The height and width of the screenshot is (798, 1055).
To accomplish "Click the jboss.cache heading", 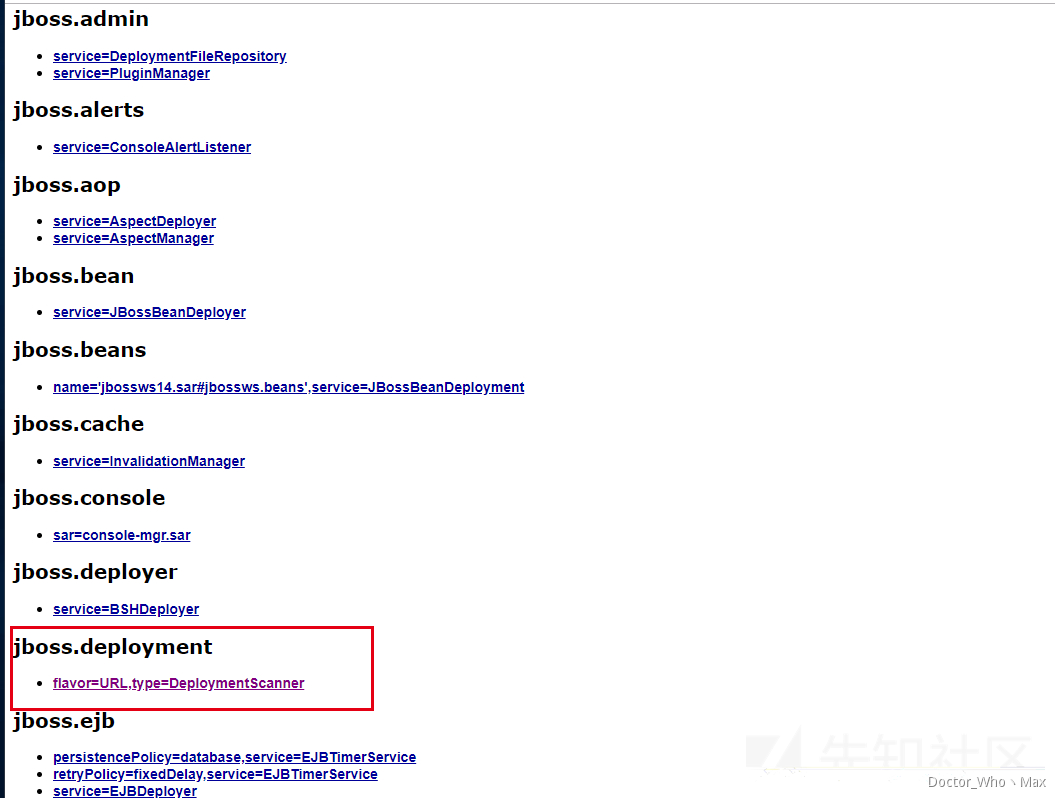I will point(78,424).
